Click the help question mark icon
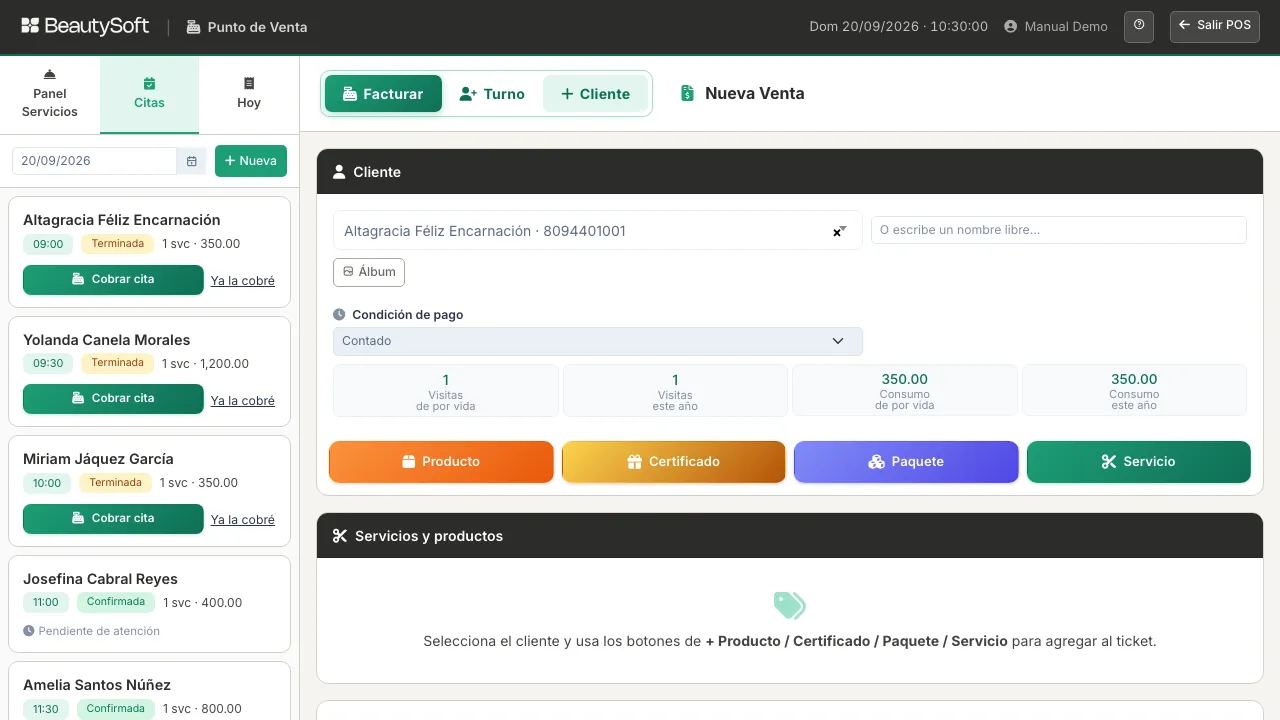This screenshot has width=1280, height=720. (1139, 26)
